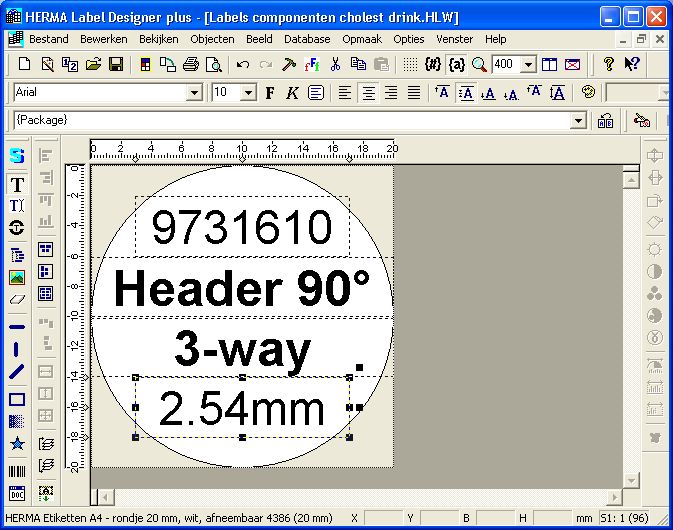Select the Picture insert tool

coord(17,277)
